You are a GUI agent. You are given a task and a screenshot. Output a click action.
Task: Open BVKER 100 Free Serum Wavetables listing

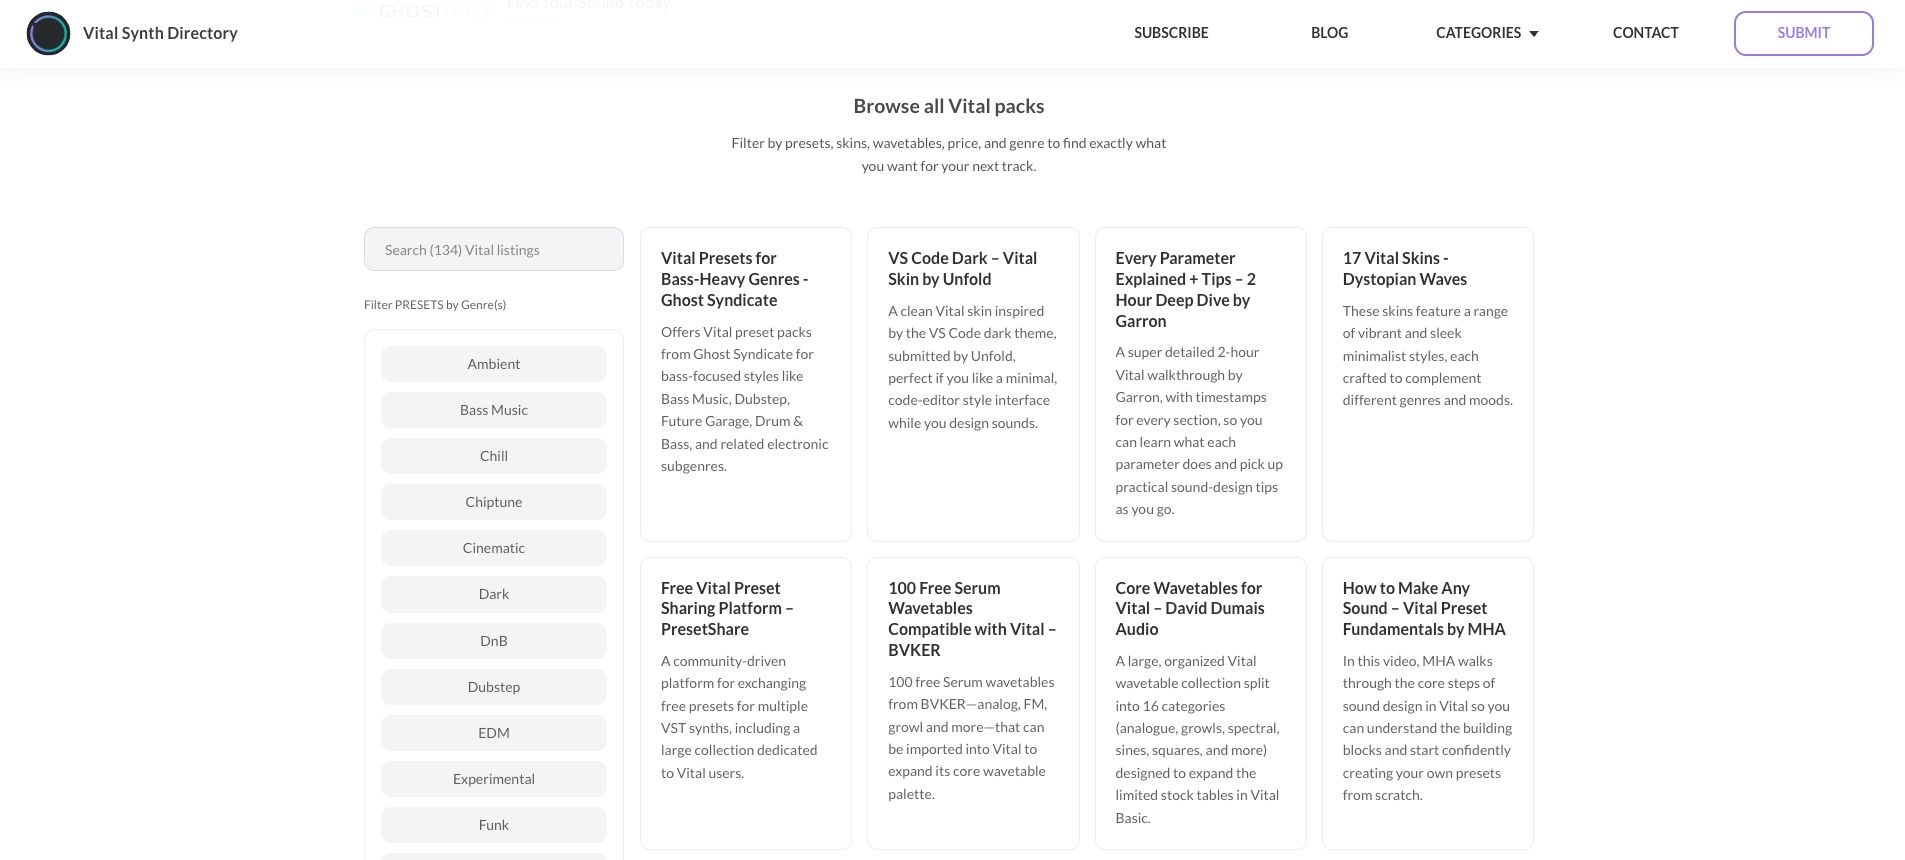coord(971,618)
